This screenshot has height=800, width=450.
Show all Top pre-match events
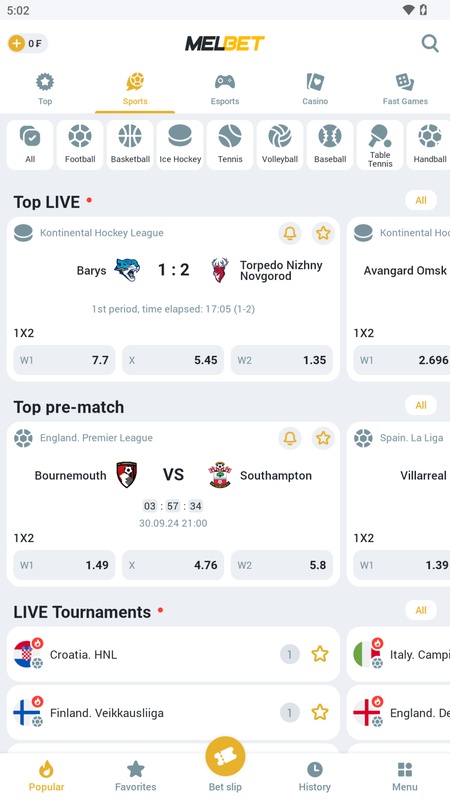[x=421, y=405]
